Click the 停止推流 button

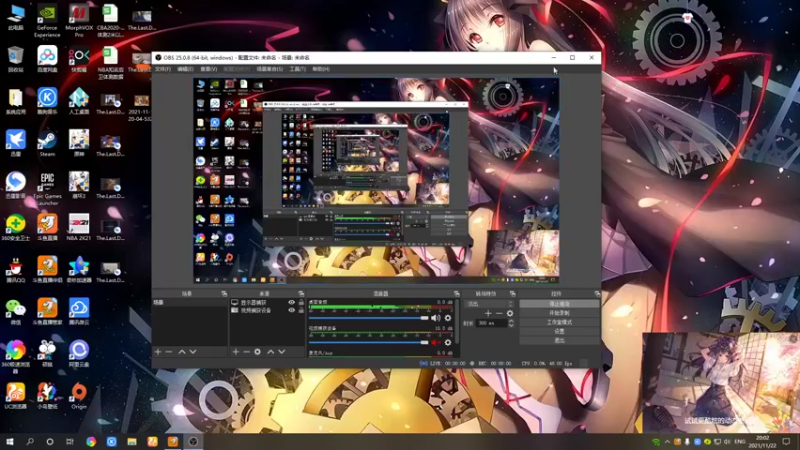tap(559, 304)
